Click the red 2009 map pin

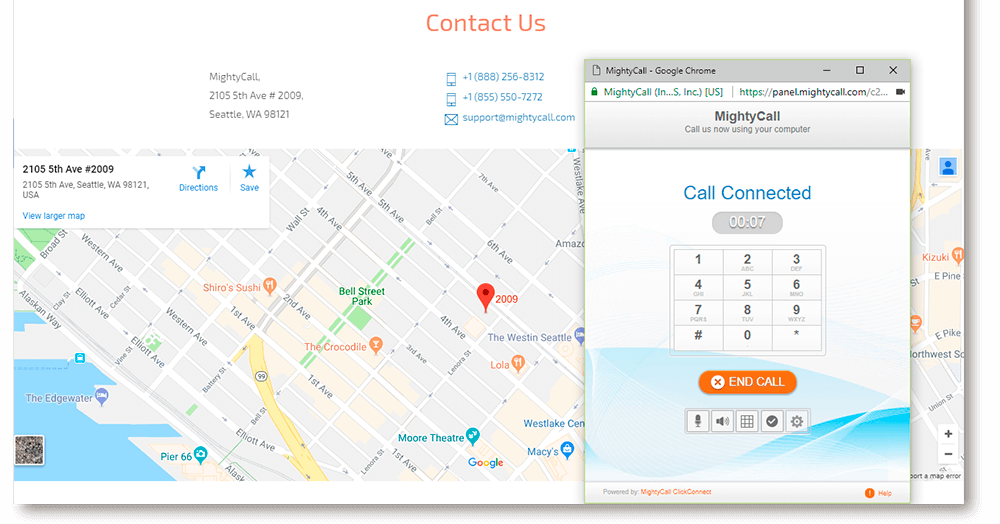pos(485,298)
